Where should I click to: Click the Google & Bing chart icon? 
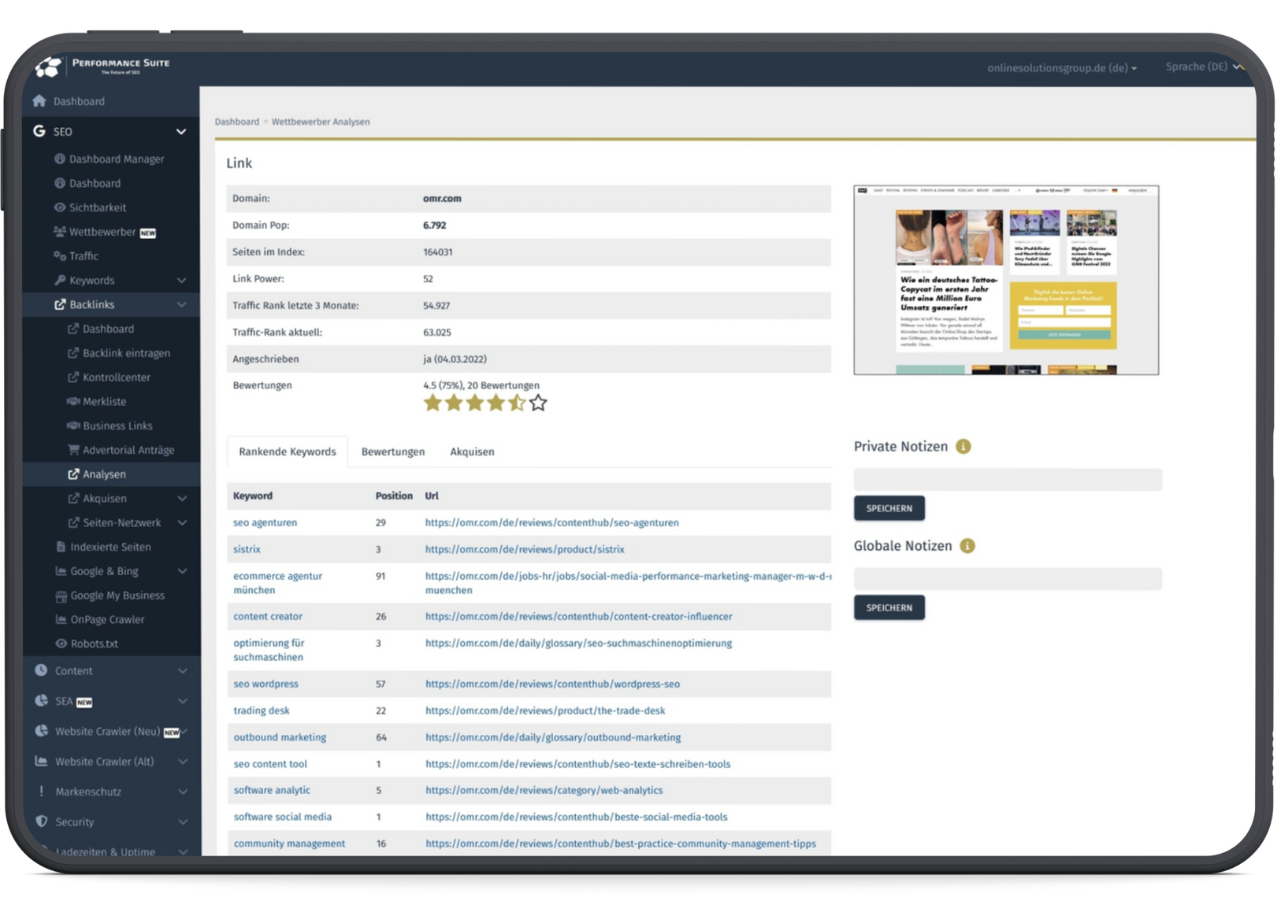(61, 571)
